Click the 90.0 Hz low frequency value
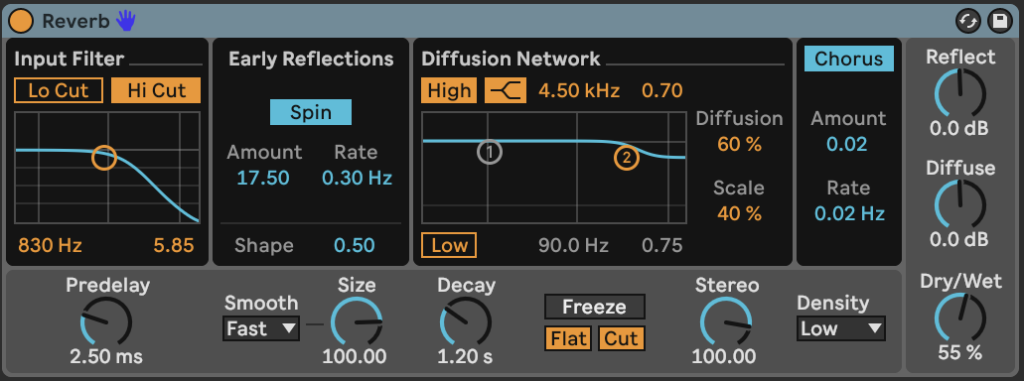1024x381 pixels. pyautogui.click(x=573, y=246)
